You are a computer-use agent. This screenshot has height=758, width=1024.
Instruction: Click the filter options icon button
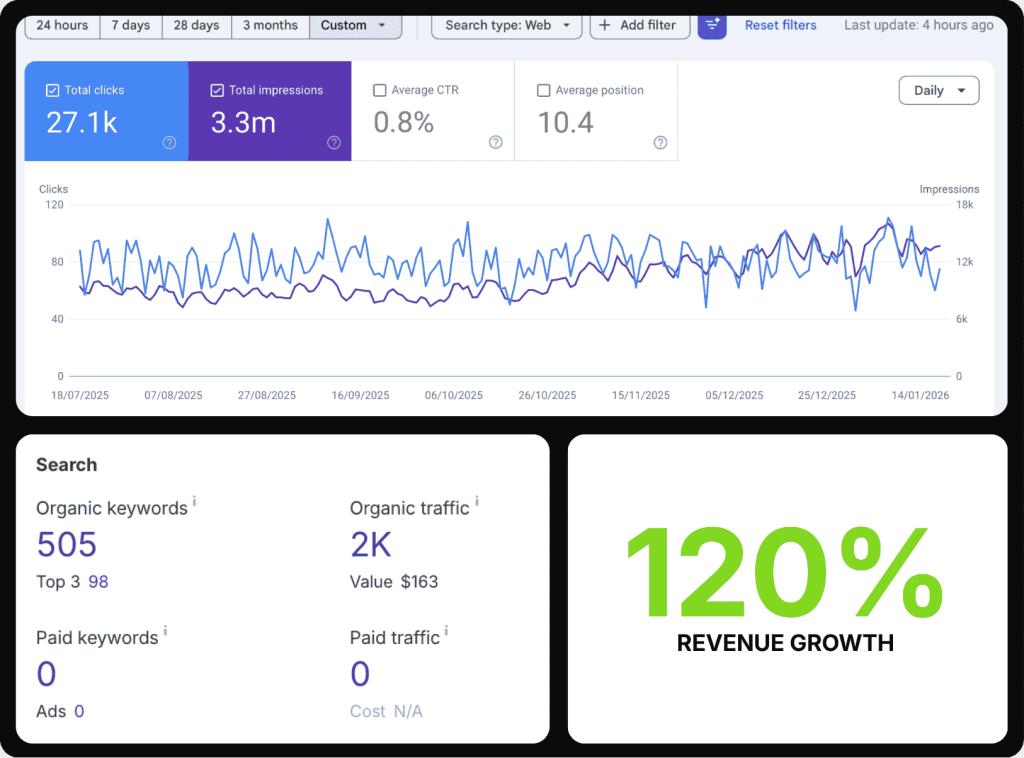coord(712,25)
